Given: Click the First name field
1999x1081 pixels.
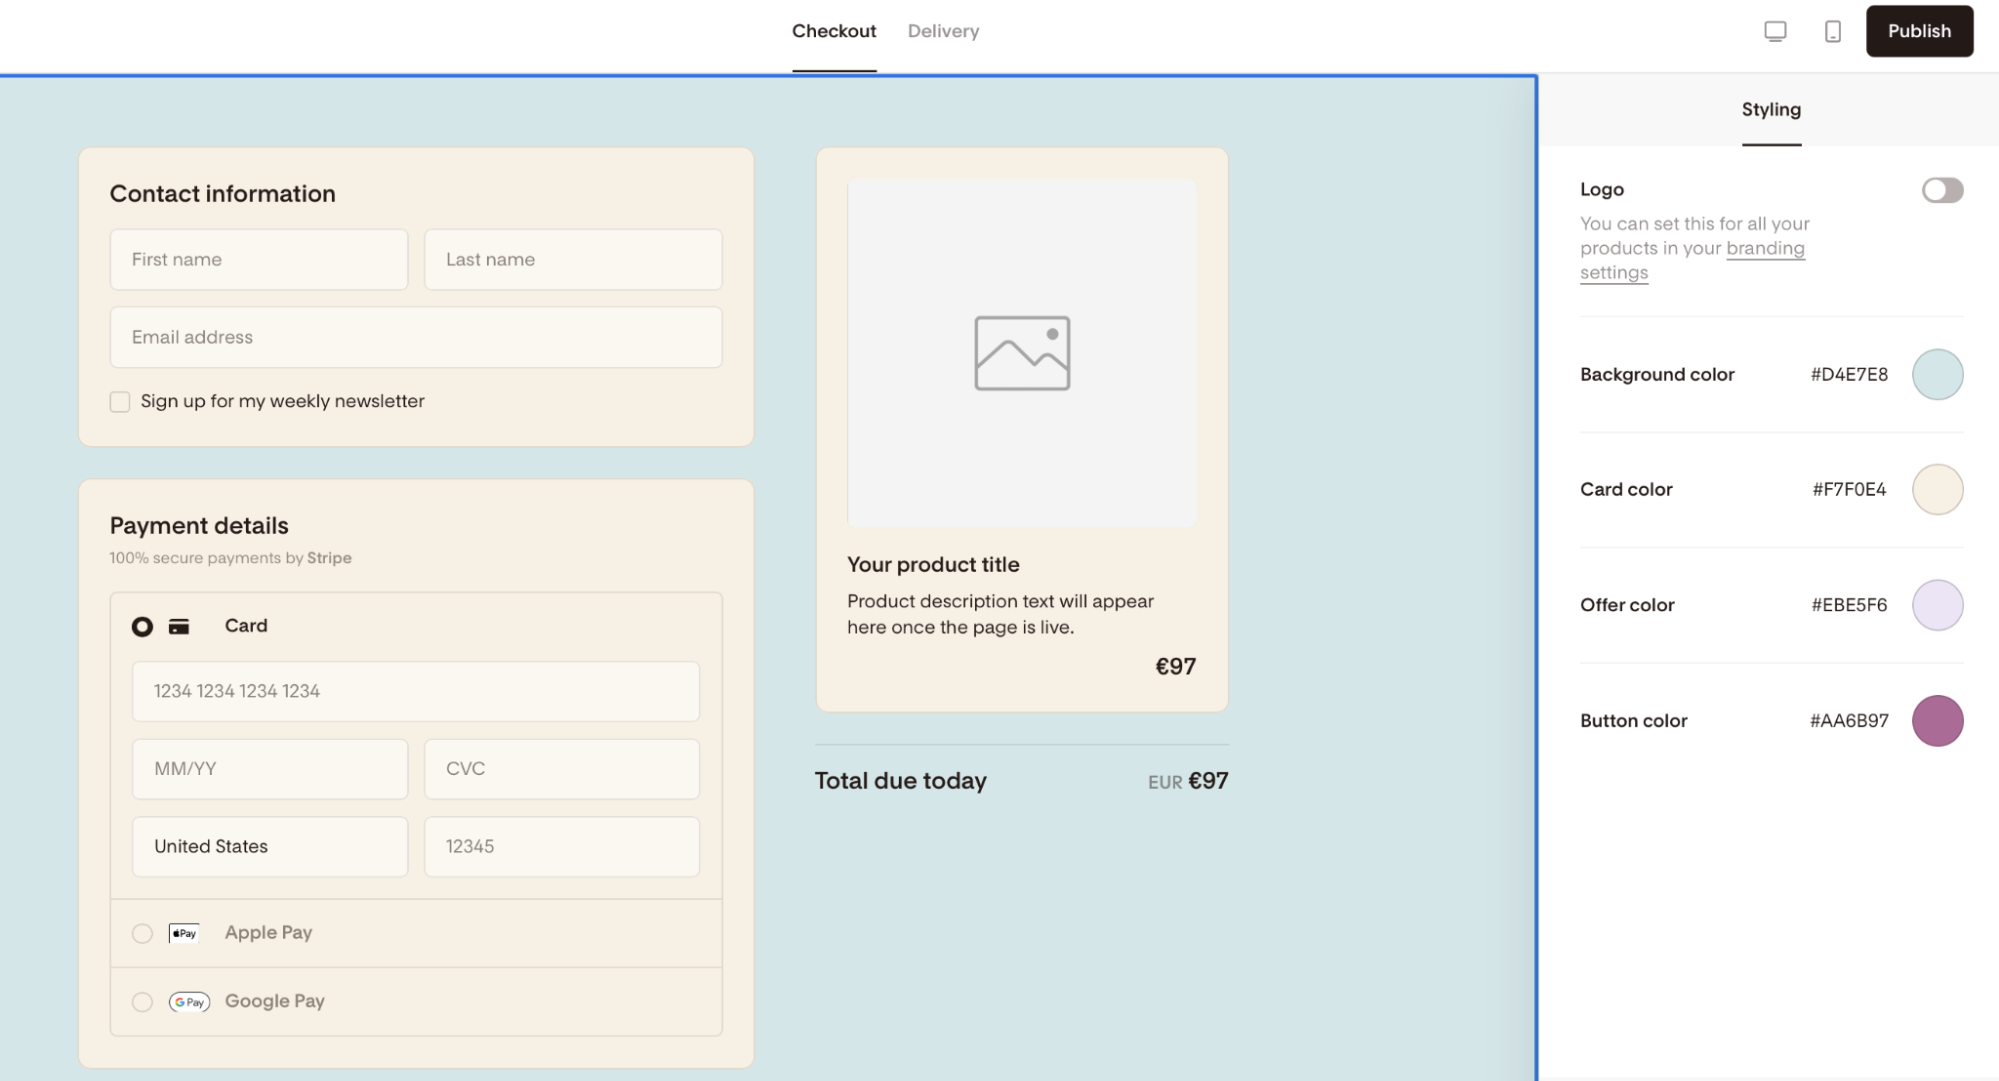Looking at the screenshot, I should [259, 260].
